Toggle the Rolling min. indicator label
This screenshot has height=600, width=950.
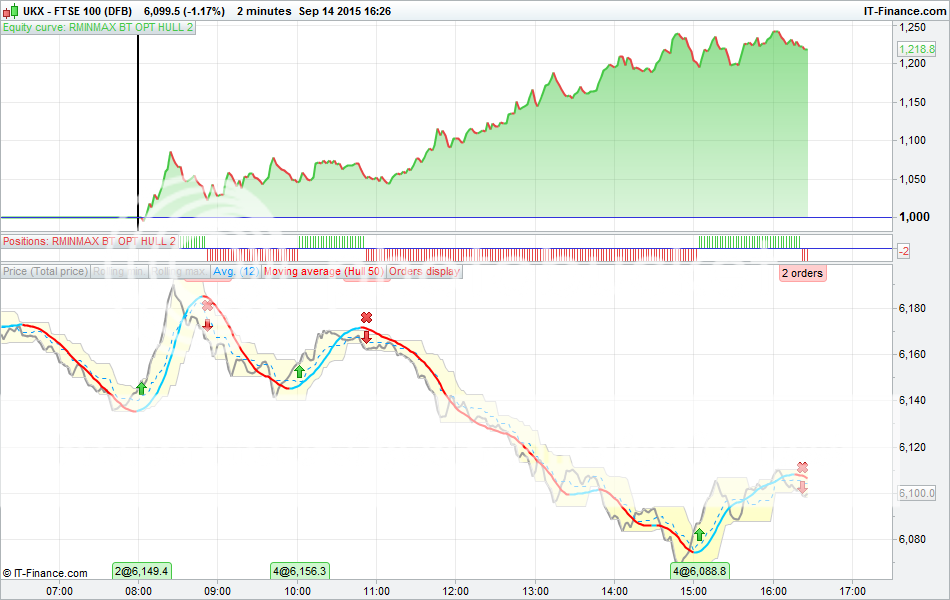coord(120,271)
